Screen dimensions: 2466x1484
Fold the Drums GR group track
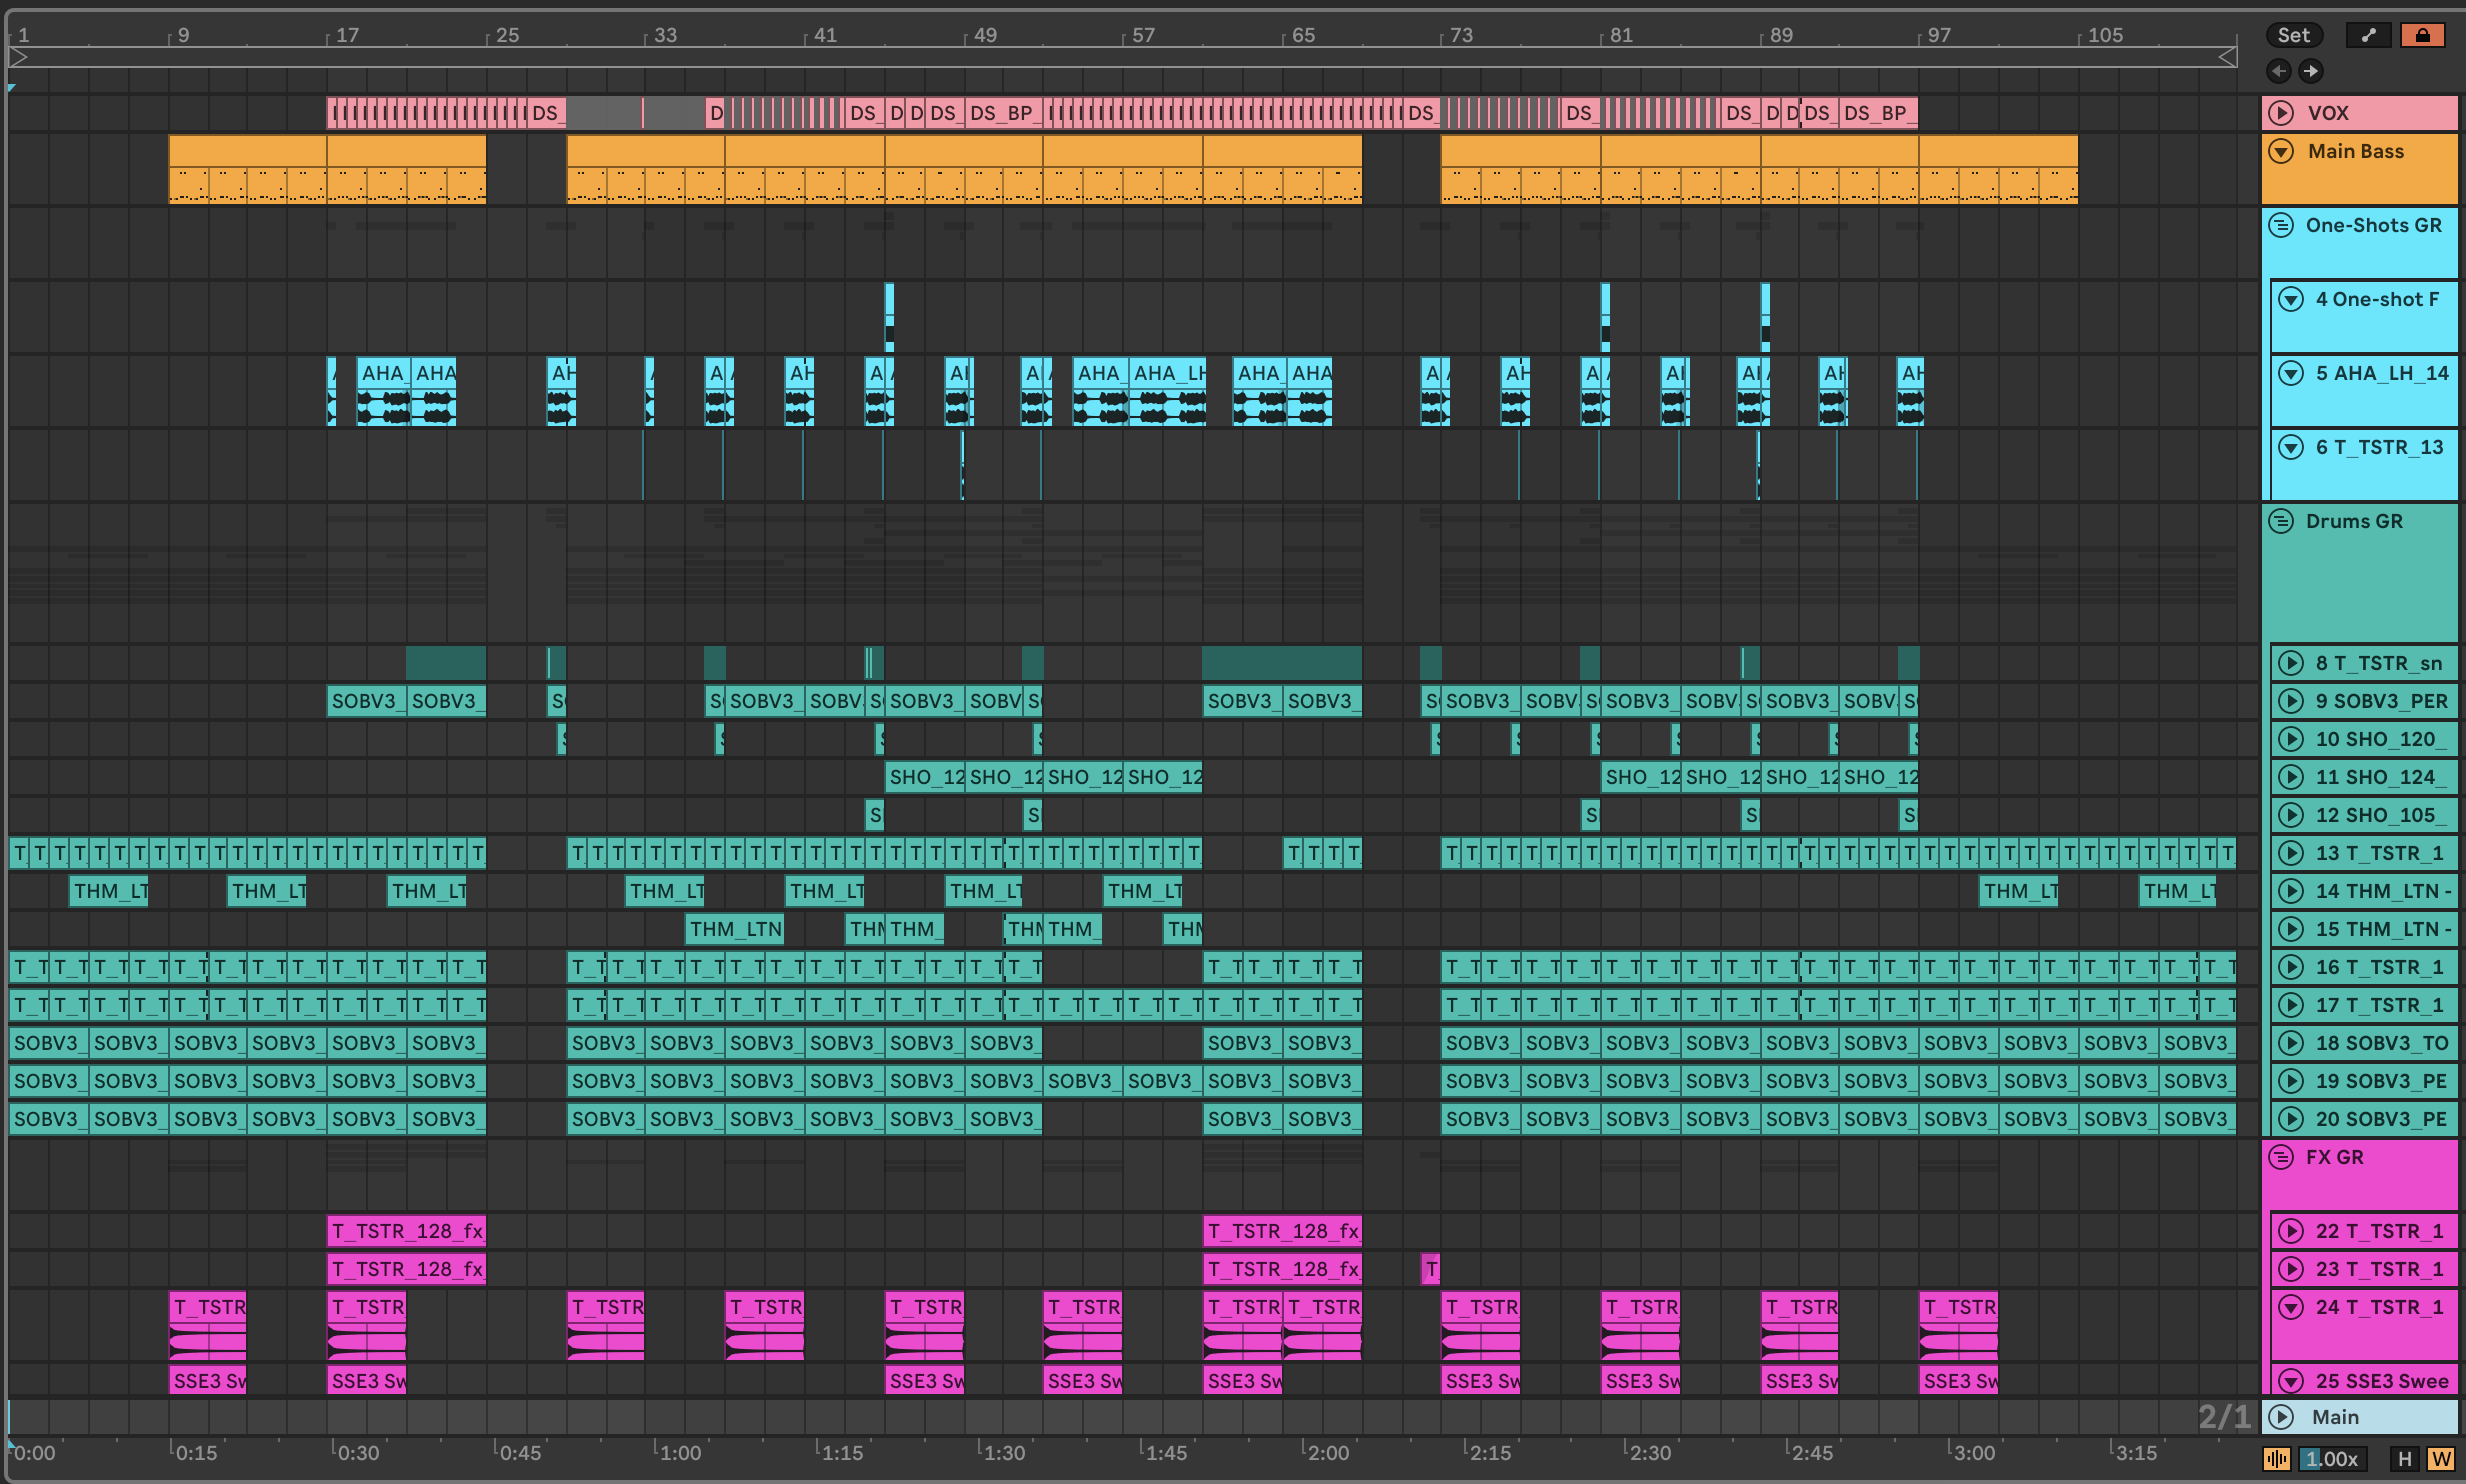coord(2281,522)
